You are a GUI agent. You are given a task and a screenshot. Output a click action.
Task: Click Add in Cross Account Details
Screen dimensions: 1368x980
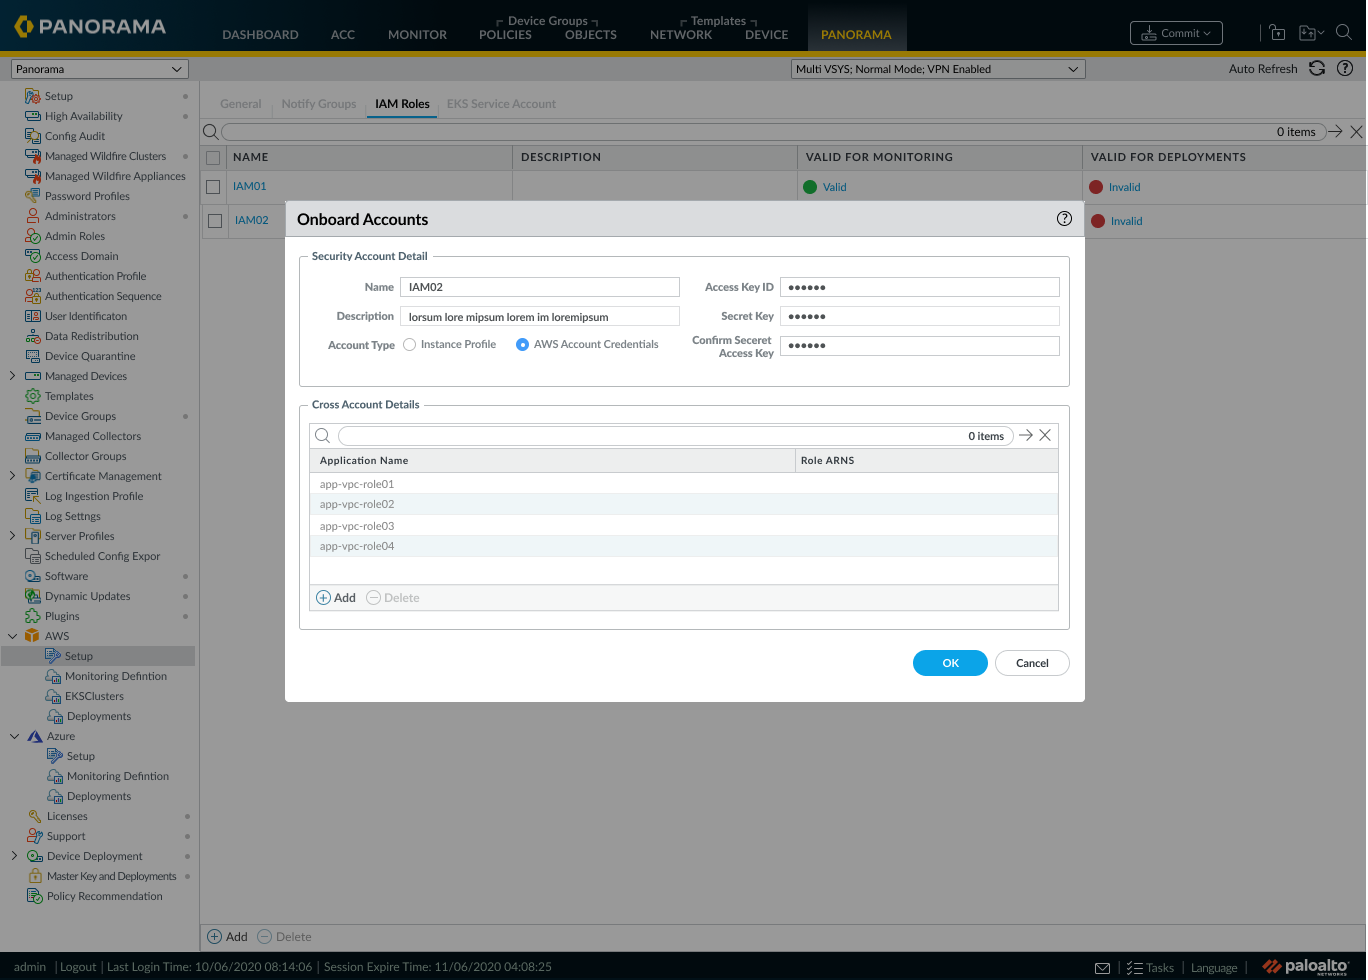(336, 598)
